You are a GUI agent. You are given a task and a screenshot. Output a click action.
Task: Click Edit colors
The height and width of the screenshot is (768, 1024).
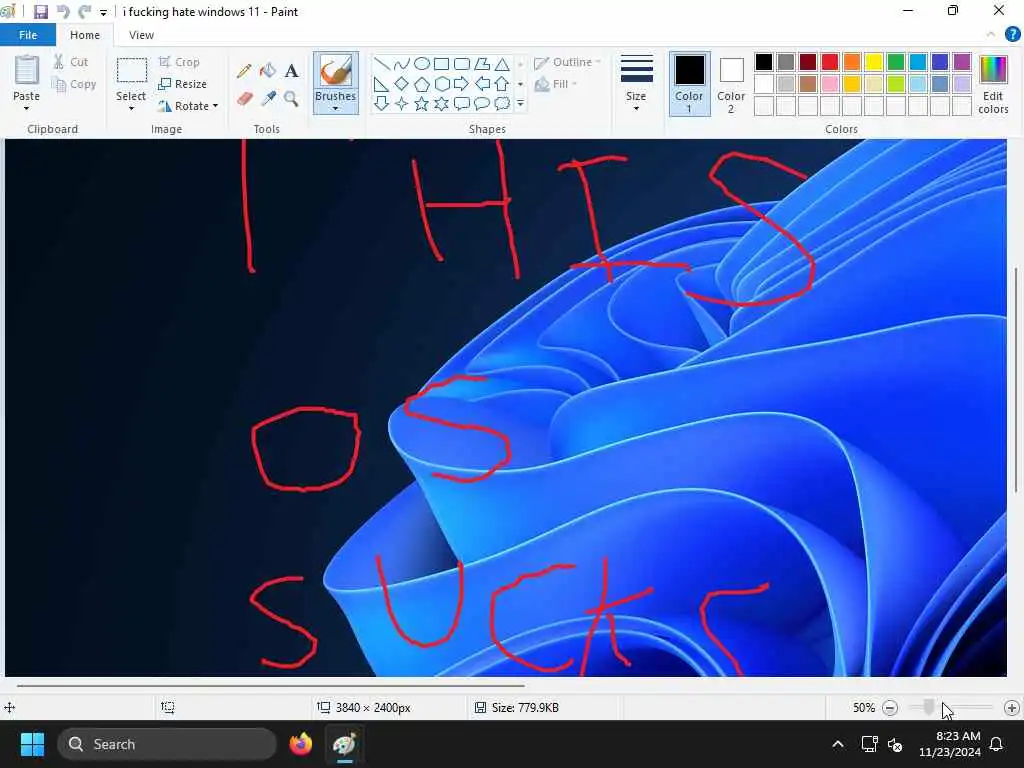click(993, 84)
